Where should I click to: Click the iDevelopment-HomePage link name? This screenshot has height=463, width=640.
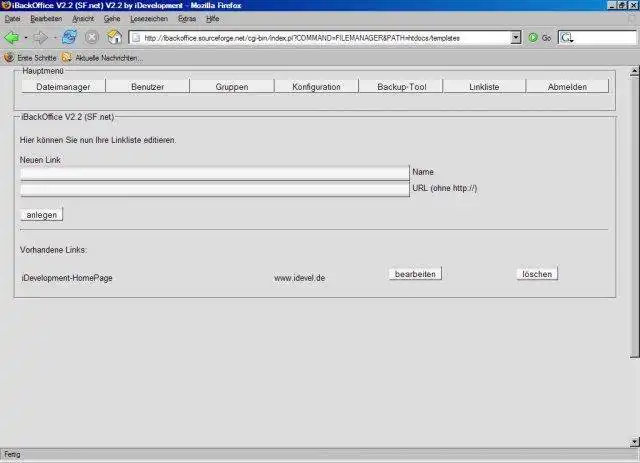[67, 278]
